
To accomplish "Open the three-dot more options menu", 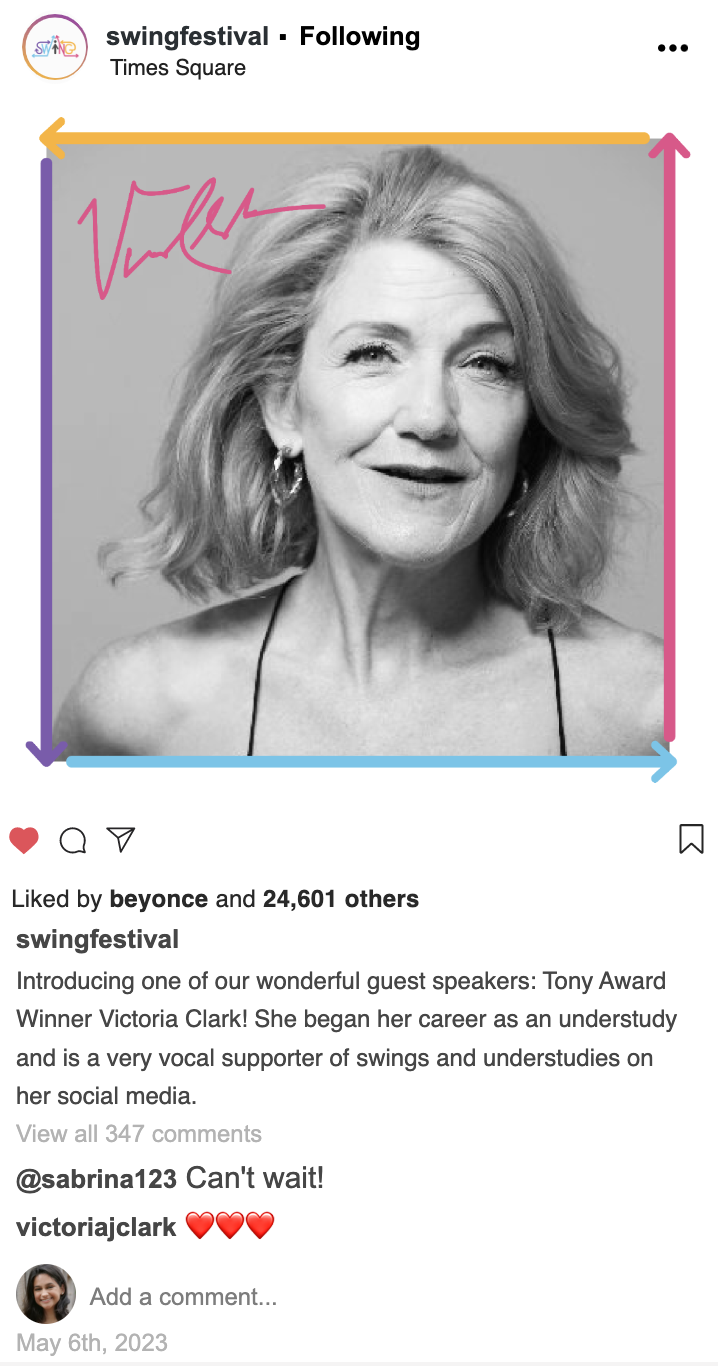I will click(673, 48).
